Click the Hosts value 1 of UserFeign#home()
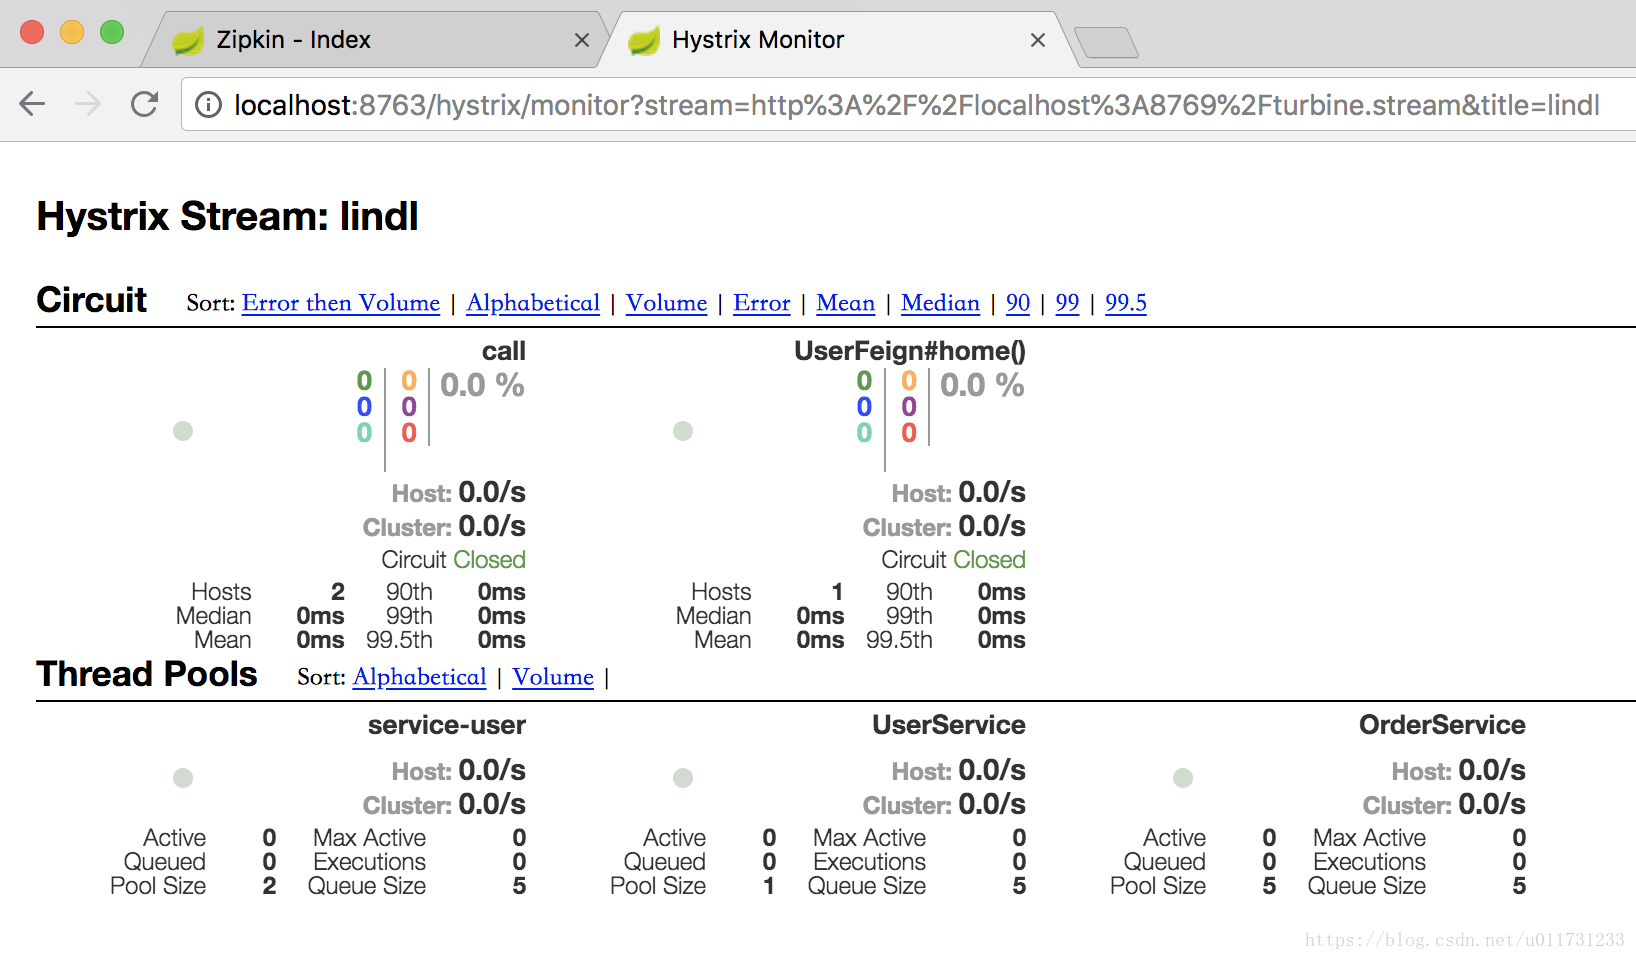1636x960 pixels. coord(837,592)
